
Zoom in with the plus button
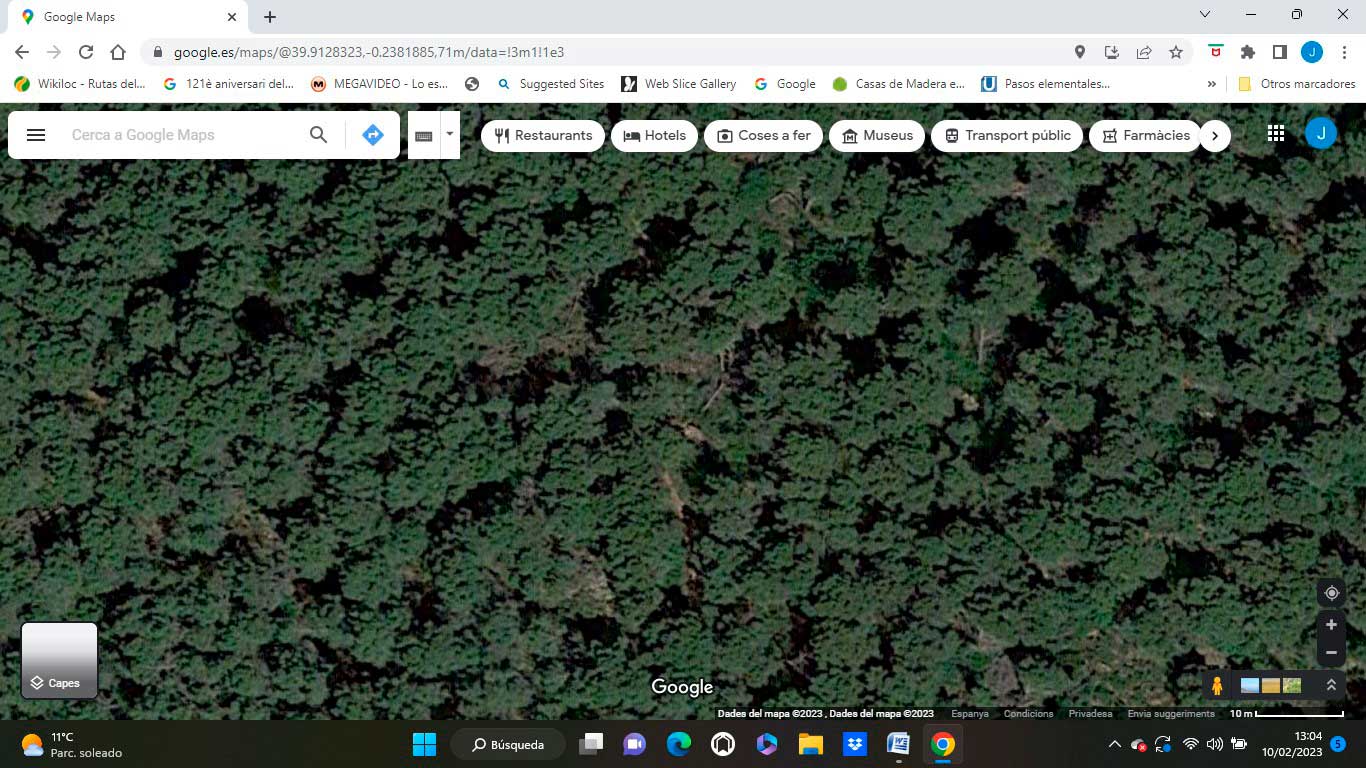click(x=1331, y=625)
